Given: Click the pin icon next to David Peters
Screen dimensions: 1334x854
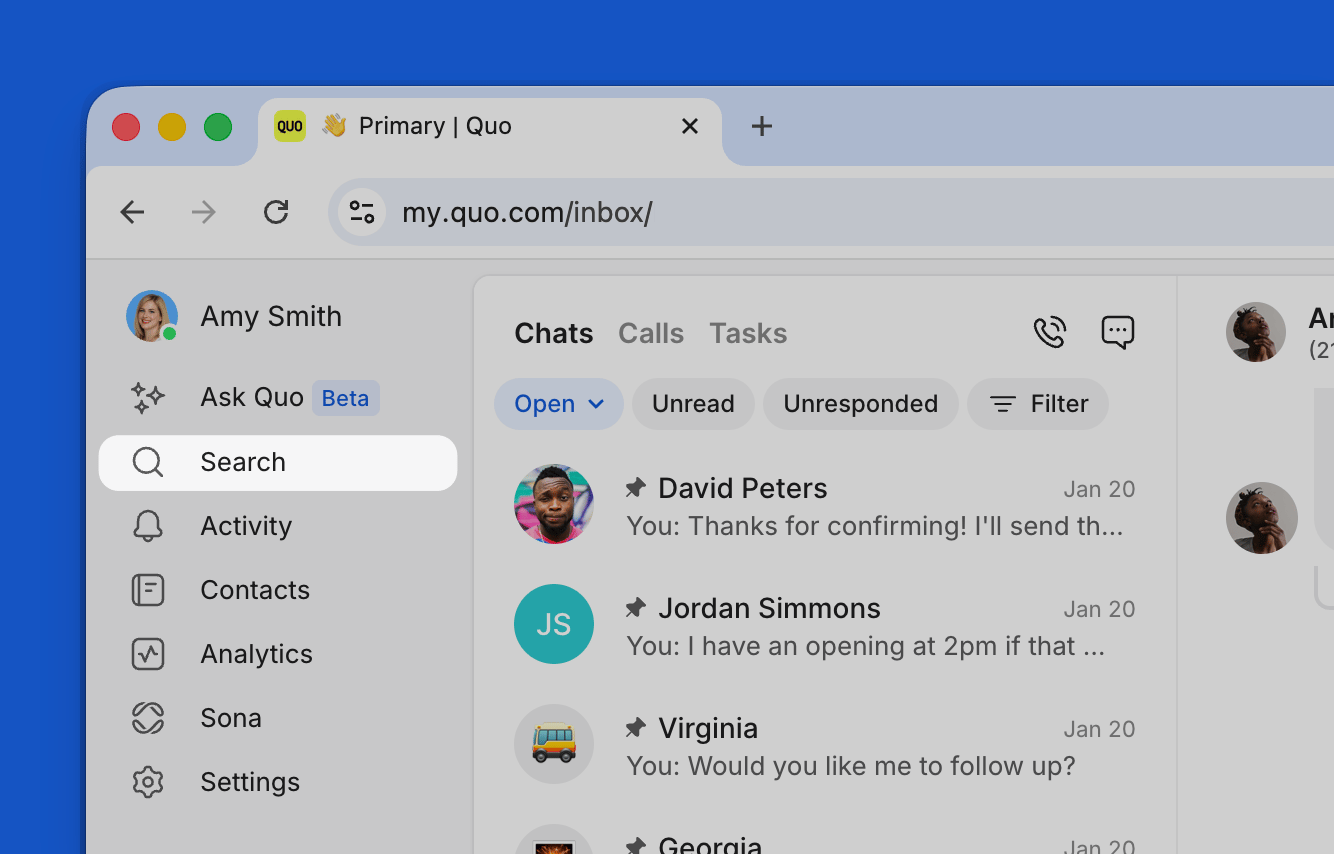Looking at the screenshot, I should [x=635, y=488].
